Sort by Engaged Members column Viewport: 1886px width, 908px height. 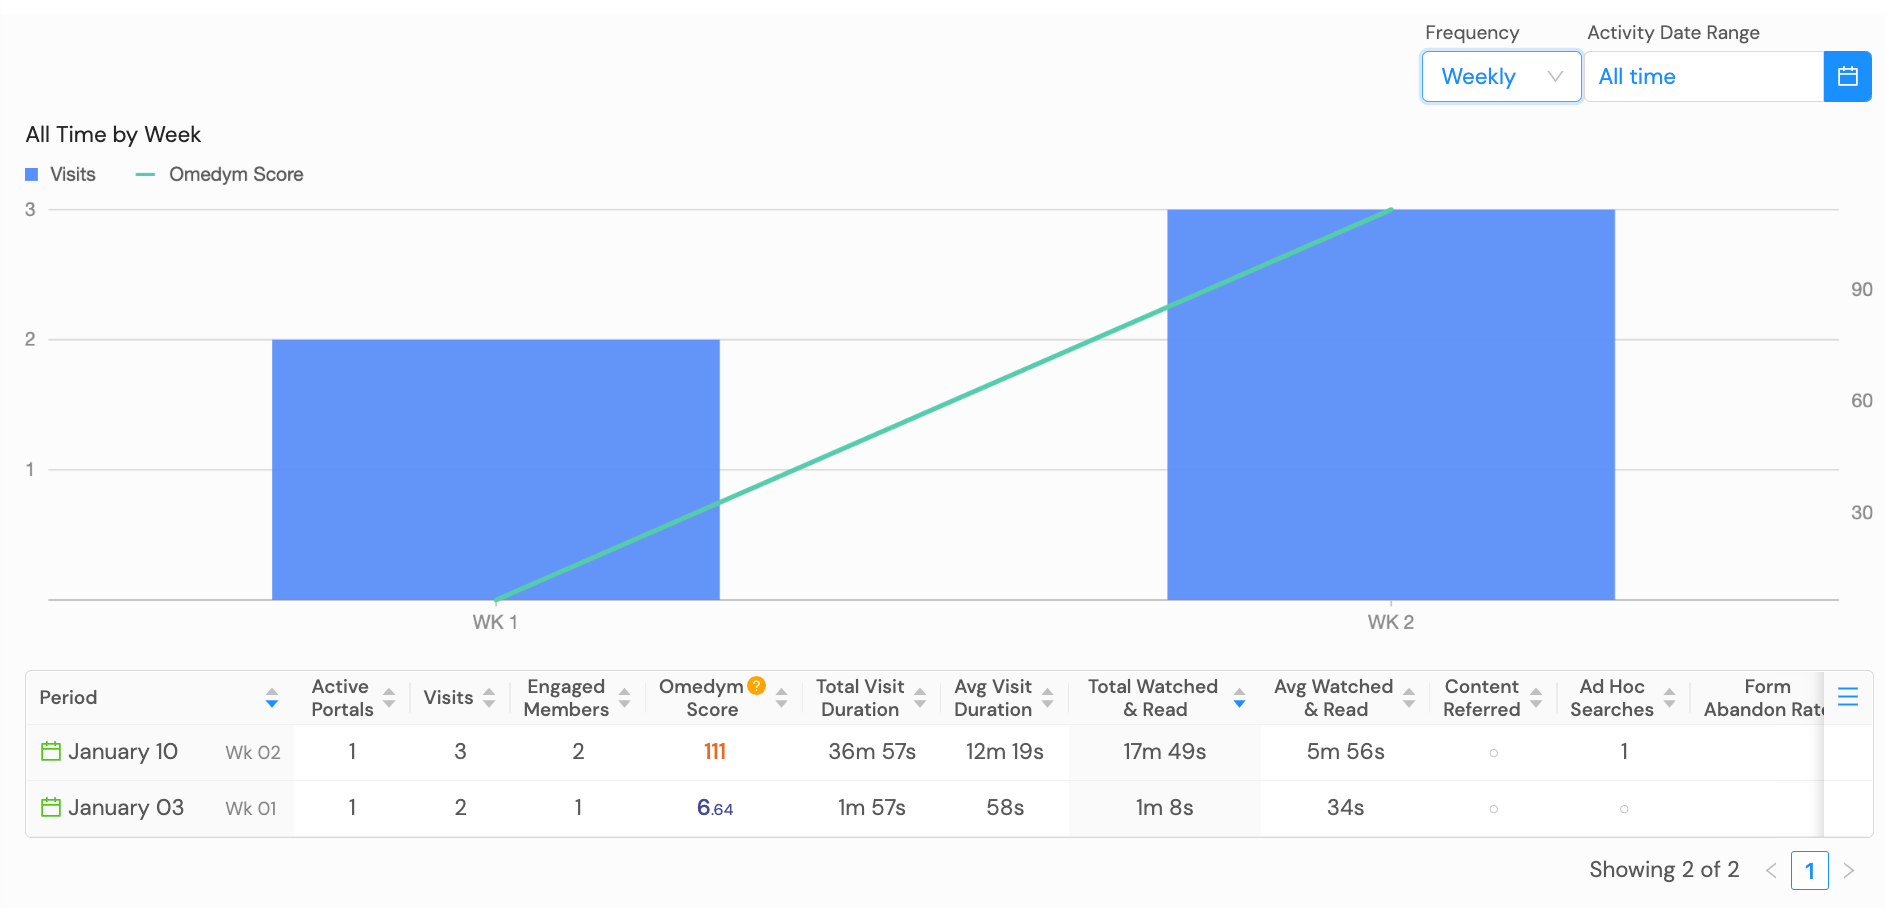click(624, 698)
